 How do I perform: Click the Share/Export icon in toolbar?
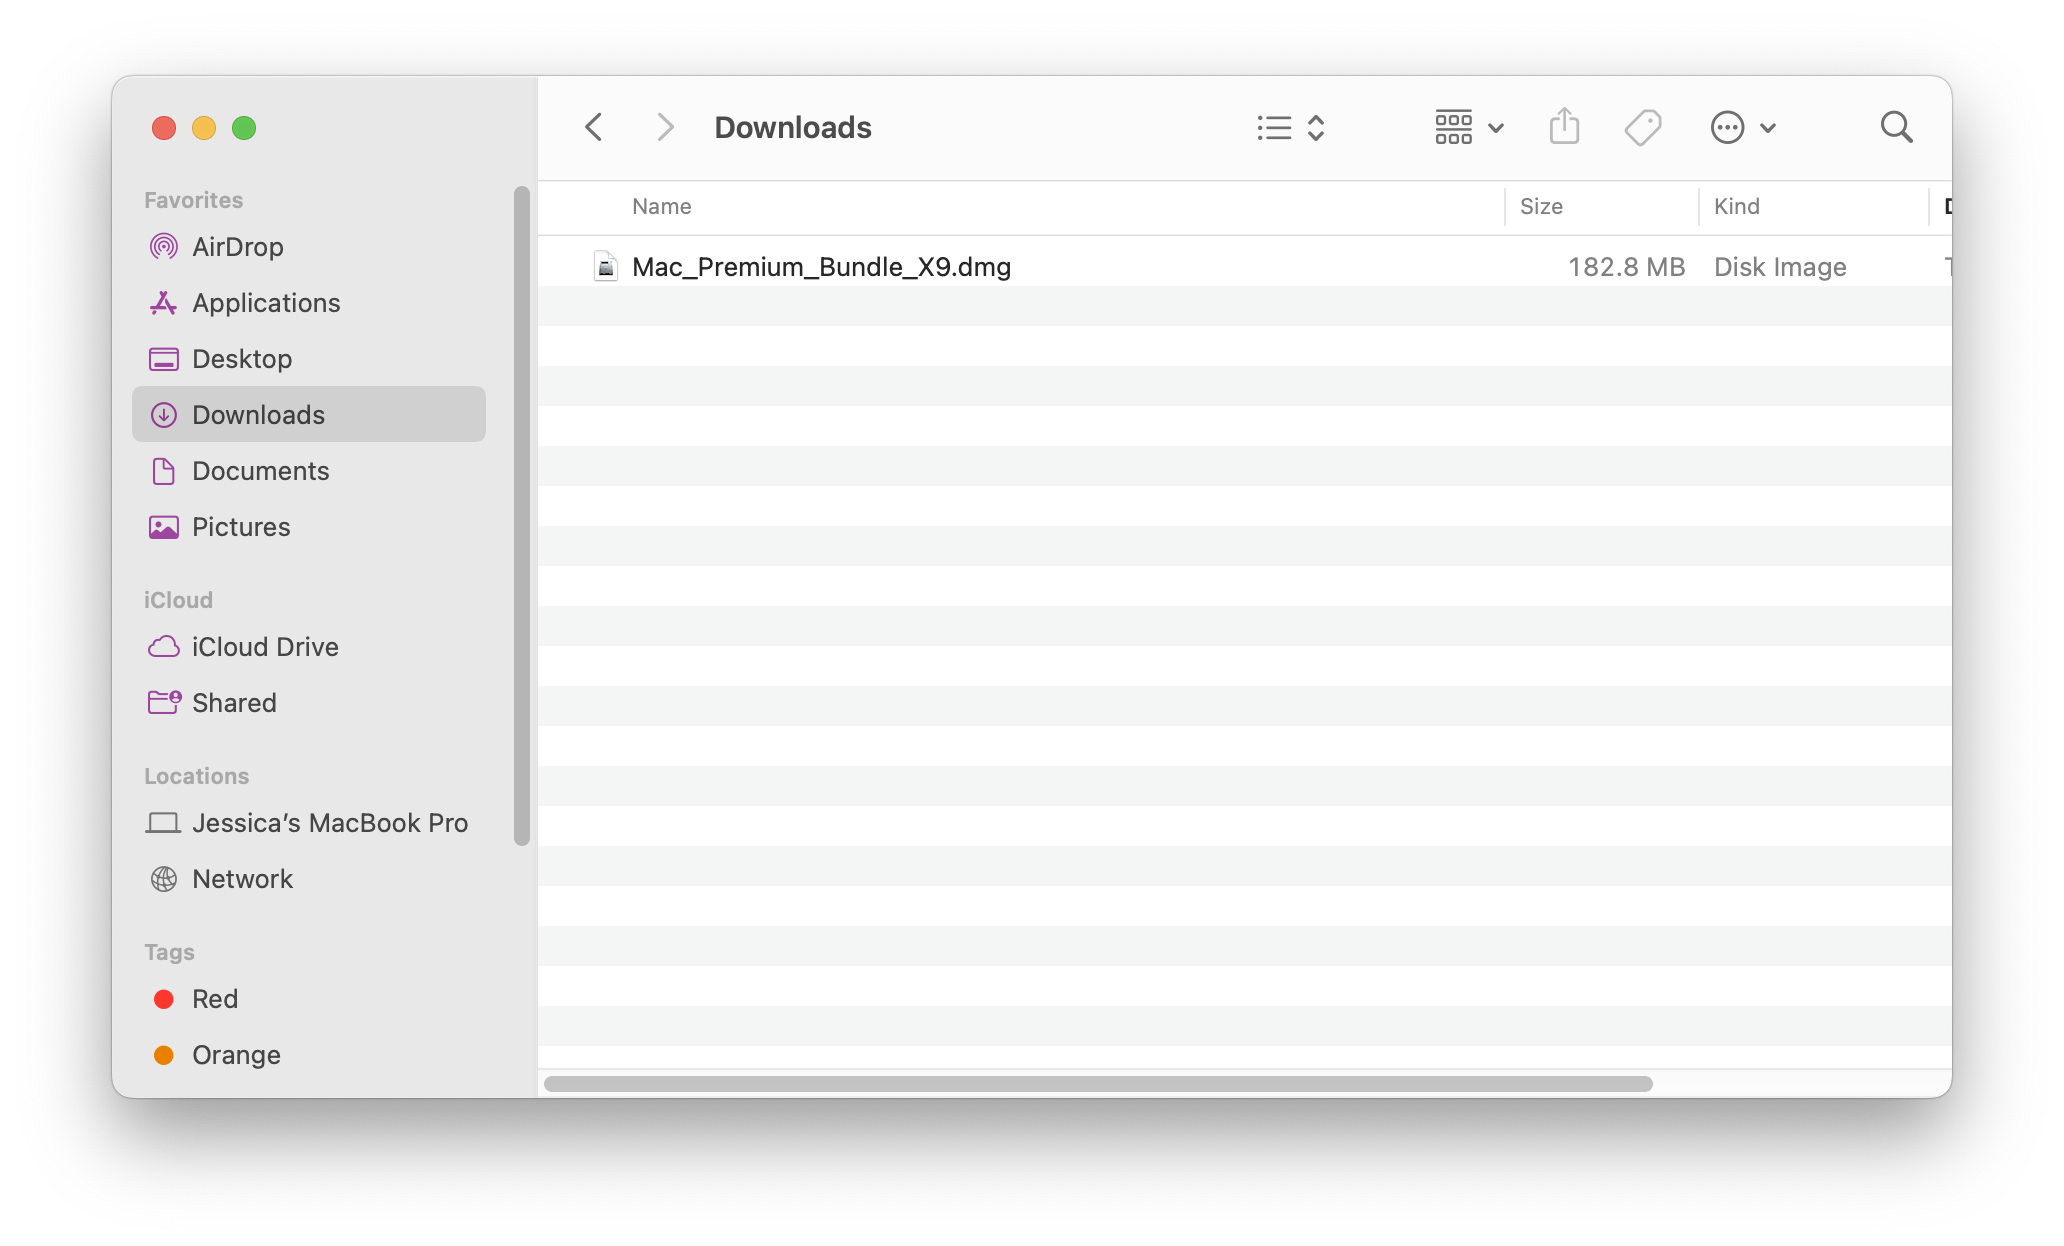(x=1566, y=128)
